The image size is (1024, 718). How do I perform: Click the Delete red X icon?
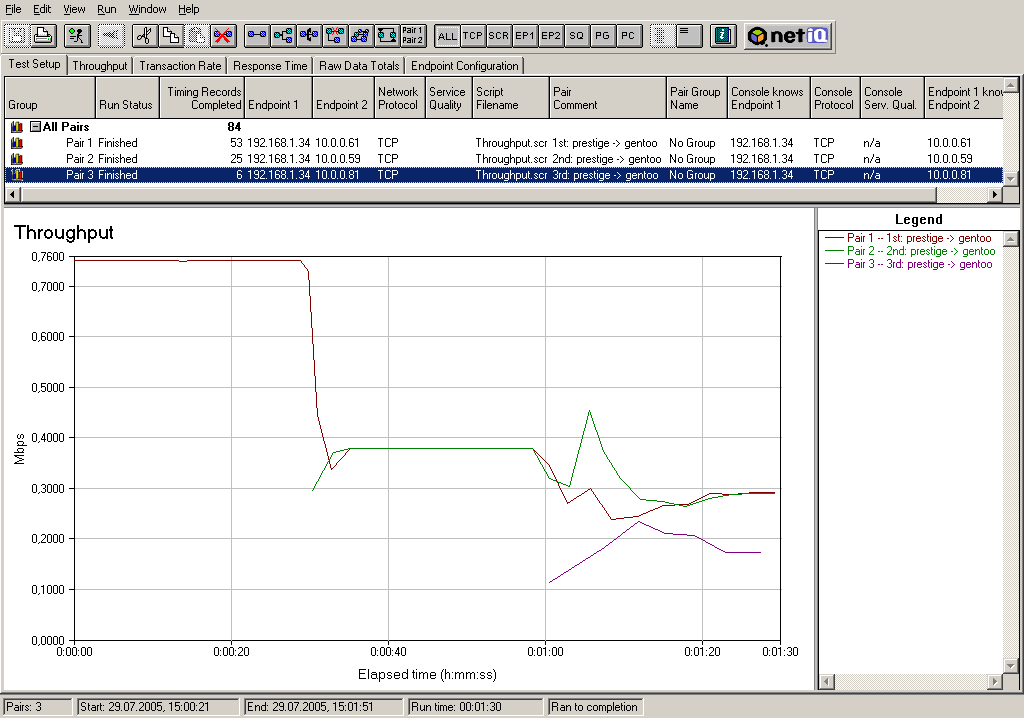[223, 35]
